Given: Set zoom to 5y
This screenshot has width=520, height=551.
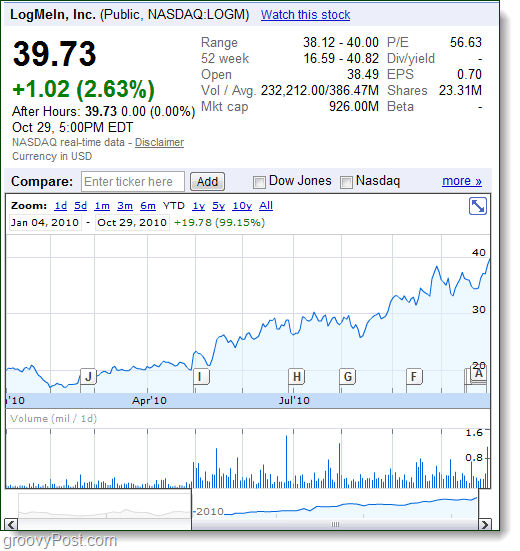Looking at the screenshot, I should coord(218,206).
